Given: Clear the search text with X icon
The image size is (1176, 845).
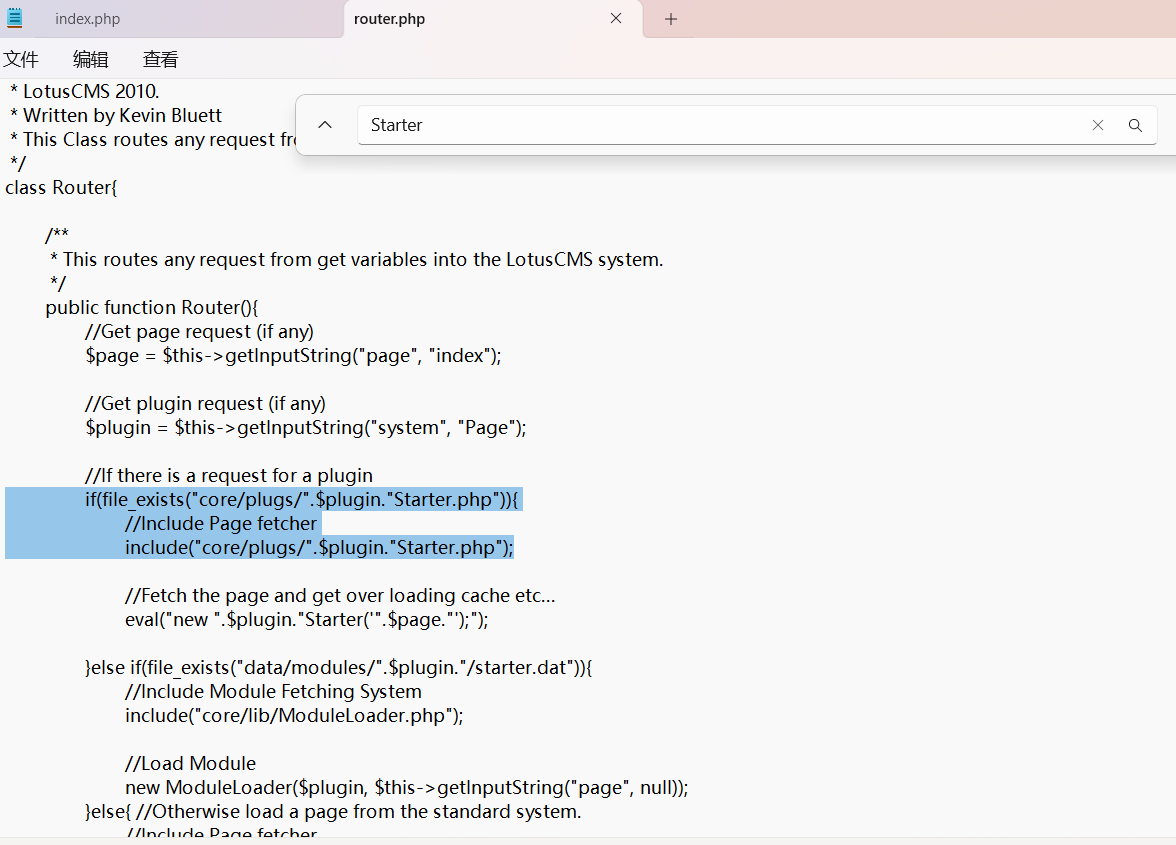Looking at the screenshot, I should coord(1098,125).
